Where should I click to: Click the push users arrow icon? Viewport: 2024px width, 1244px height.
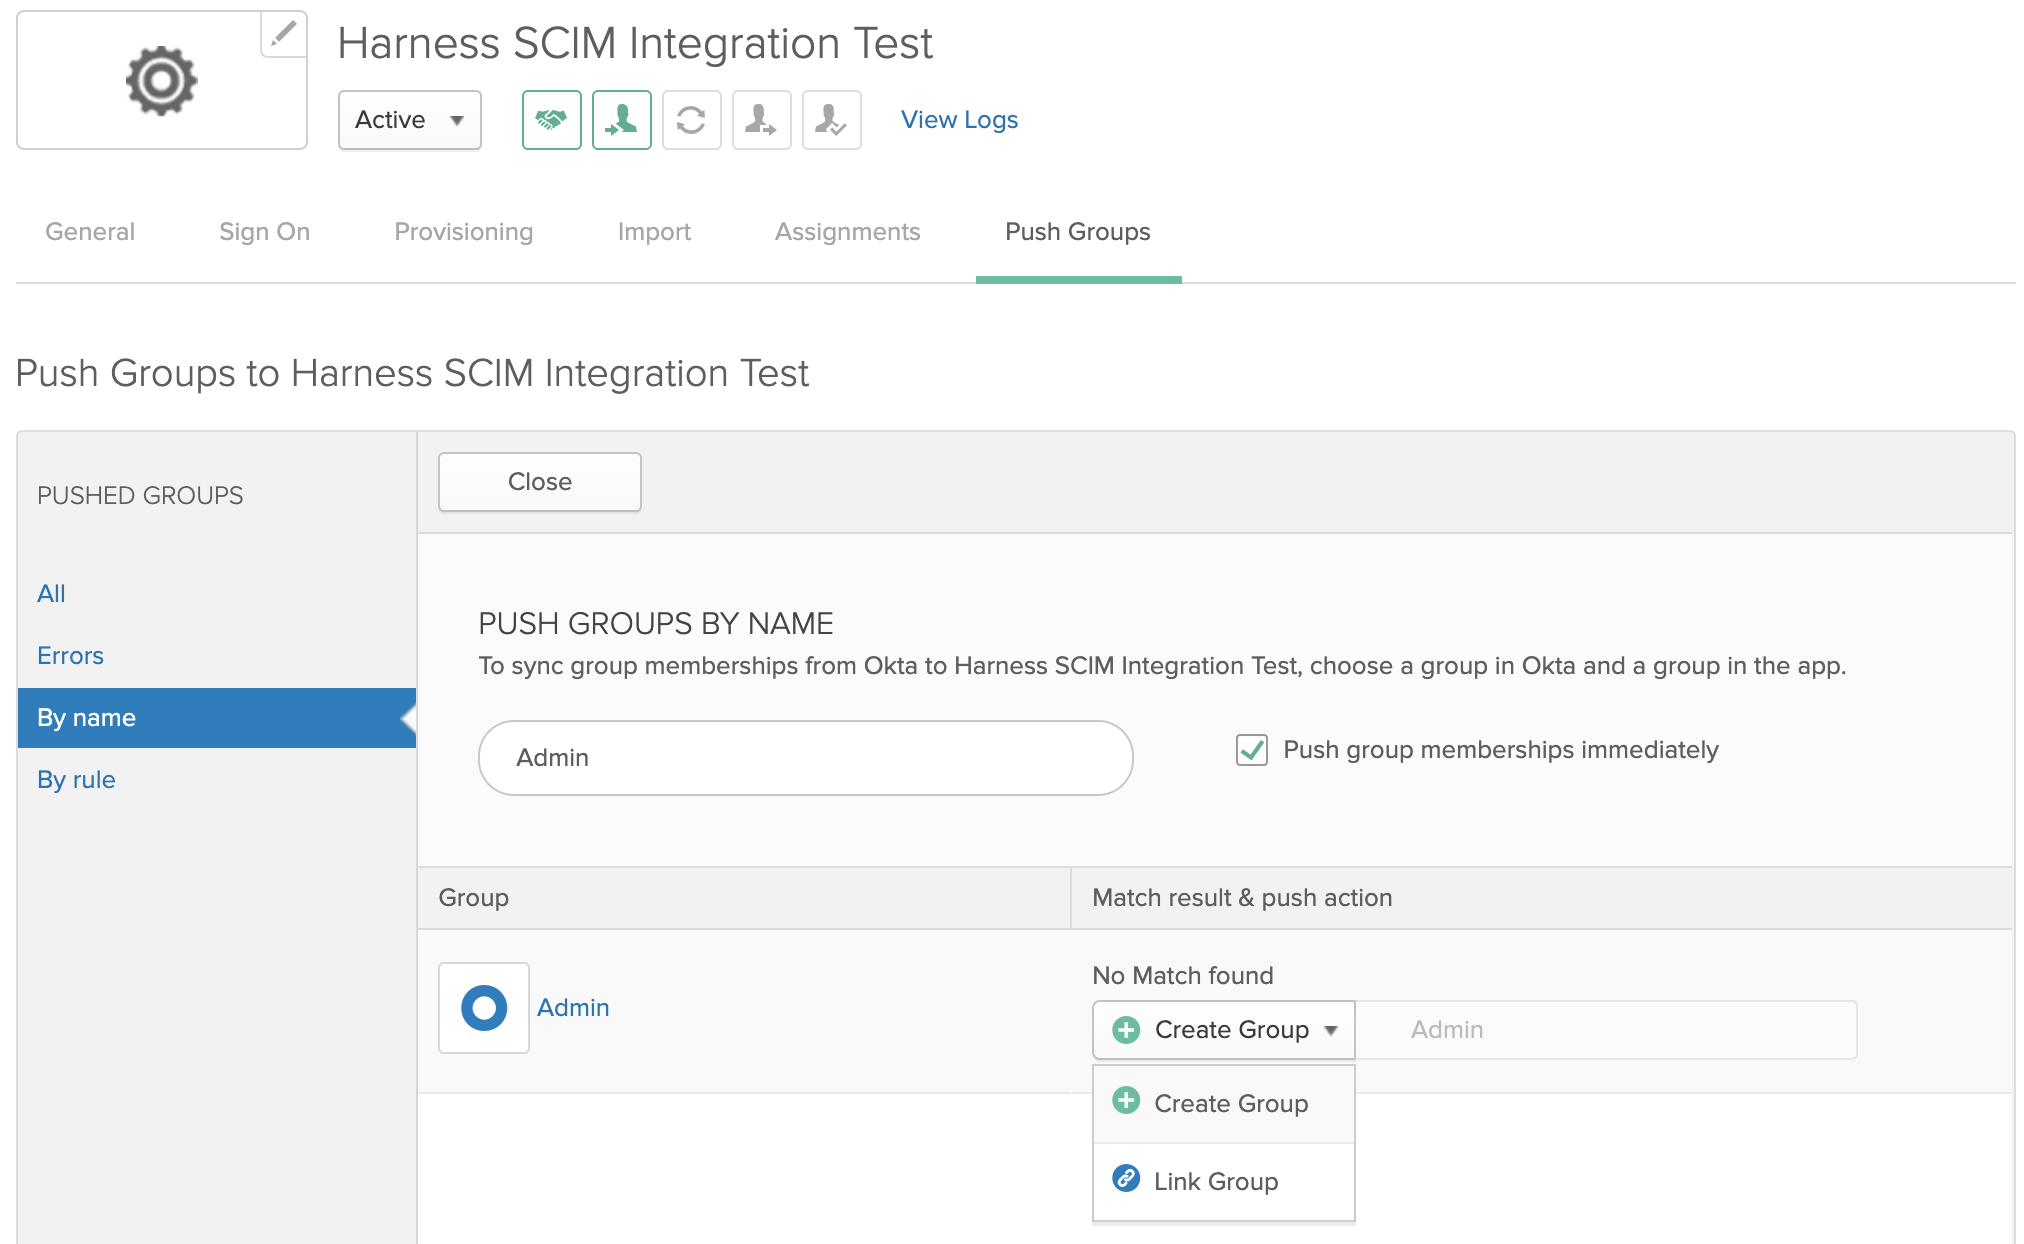click(762, 120)
